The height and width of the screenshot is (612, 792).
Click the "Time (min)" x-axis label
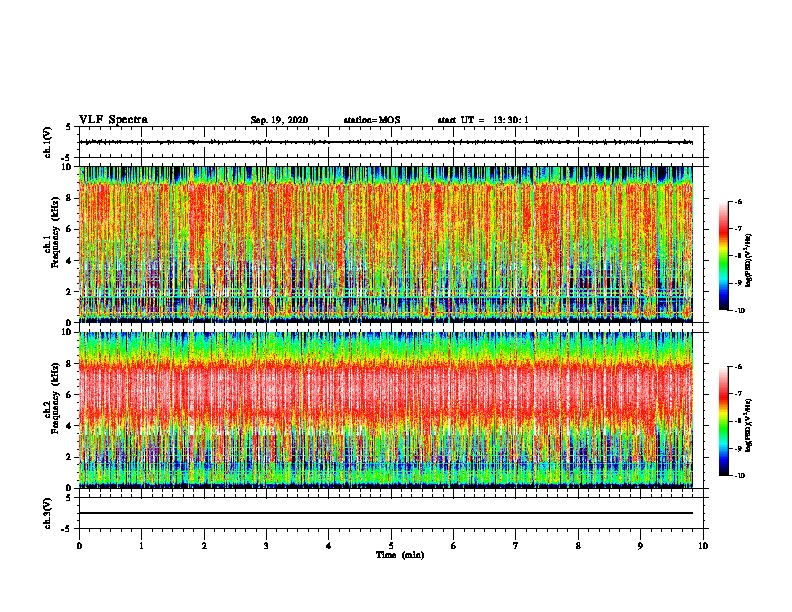(x=400, y=555)
